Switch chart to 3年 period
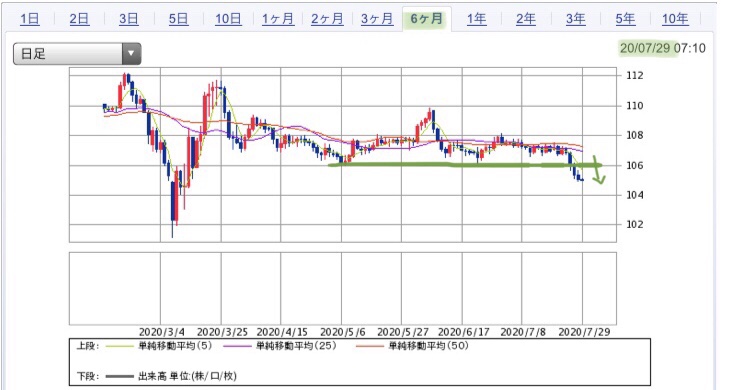735x390 pixels. 575,19
